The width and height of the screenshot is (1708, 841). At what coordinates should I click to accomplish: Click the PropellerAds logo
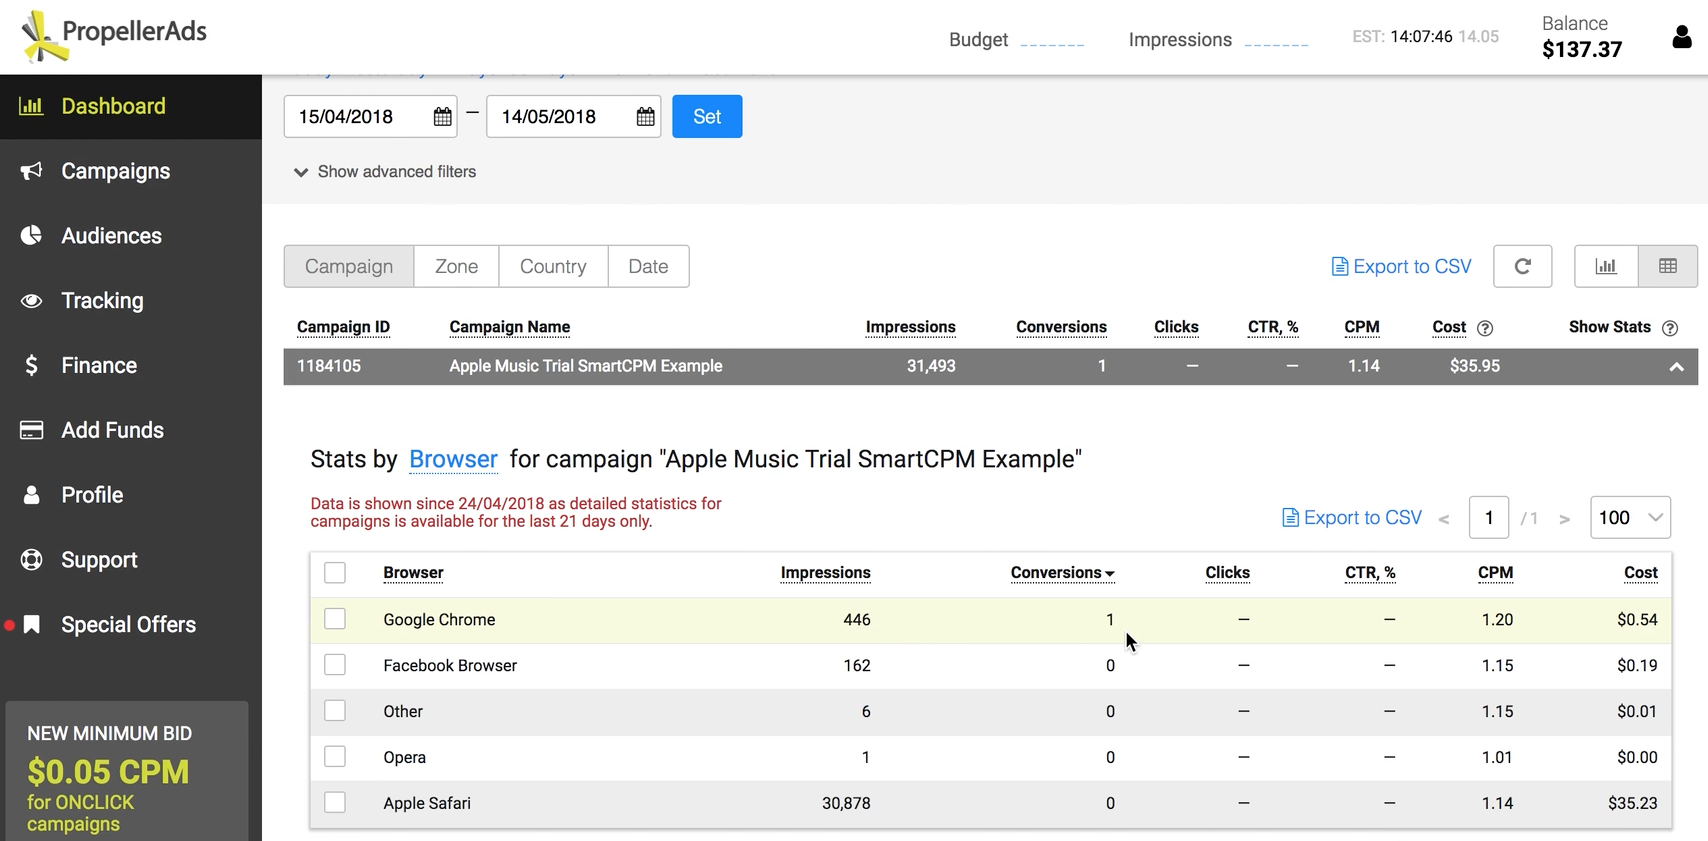(x=113, y=36)
